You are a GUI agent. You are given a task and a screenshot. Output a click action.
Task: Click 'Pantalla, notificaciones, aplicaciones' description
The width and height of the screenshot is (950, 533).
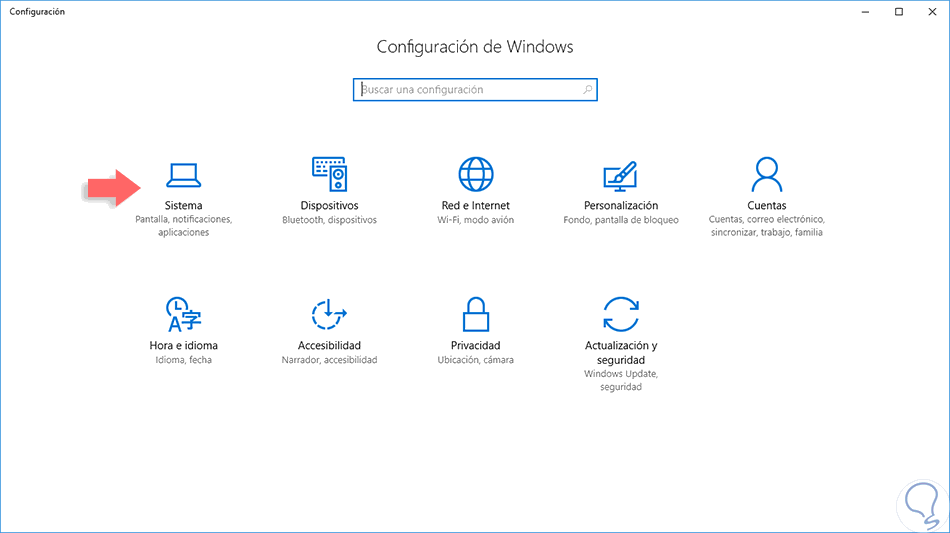tap(184, 226)
